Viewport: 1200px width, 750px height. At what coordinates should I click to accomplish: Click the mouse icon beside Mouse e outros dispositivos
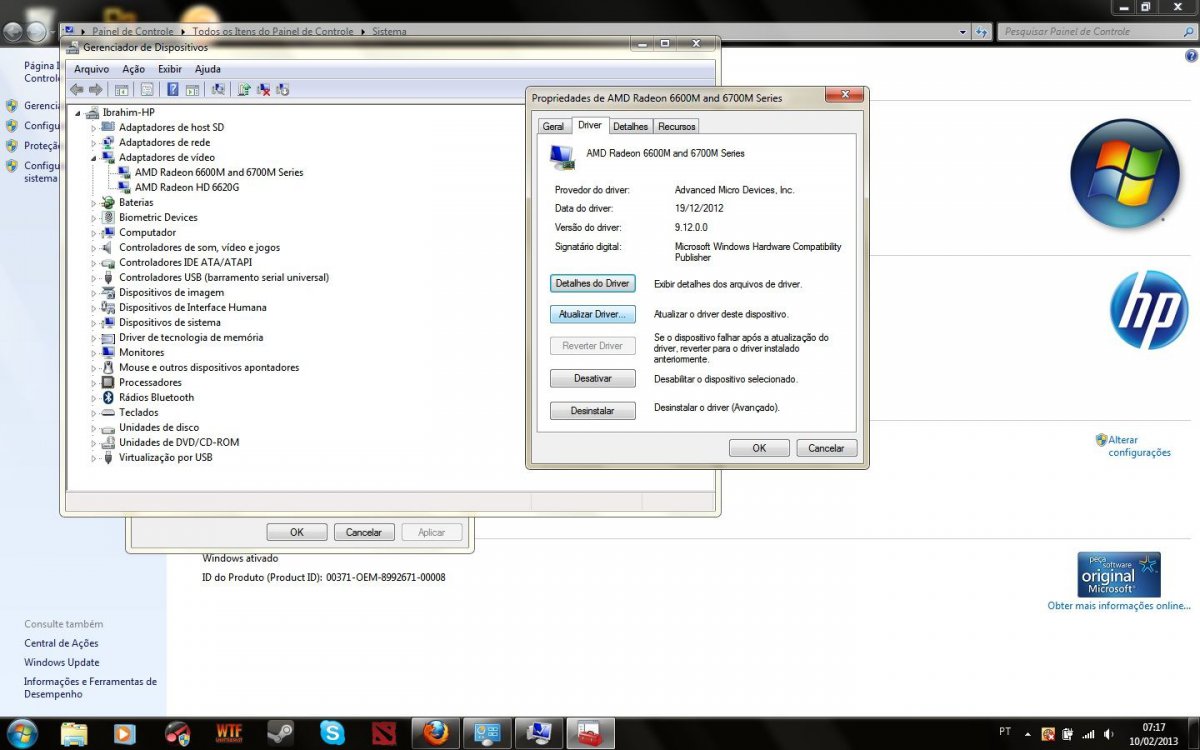click(108, 367)
